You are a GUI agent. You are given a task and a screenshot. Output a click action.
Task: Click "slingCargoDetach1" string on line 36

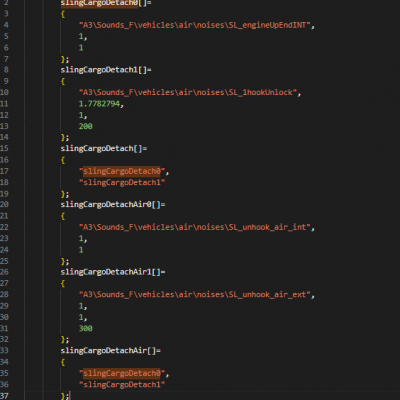(122, 385)
